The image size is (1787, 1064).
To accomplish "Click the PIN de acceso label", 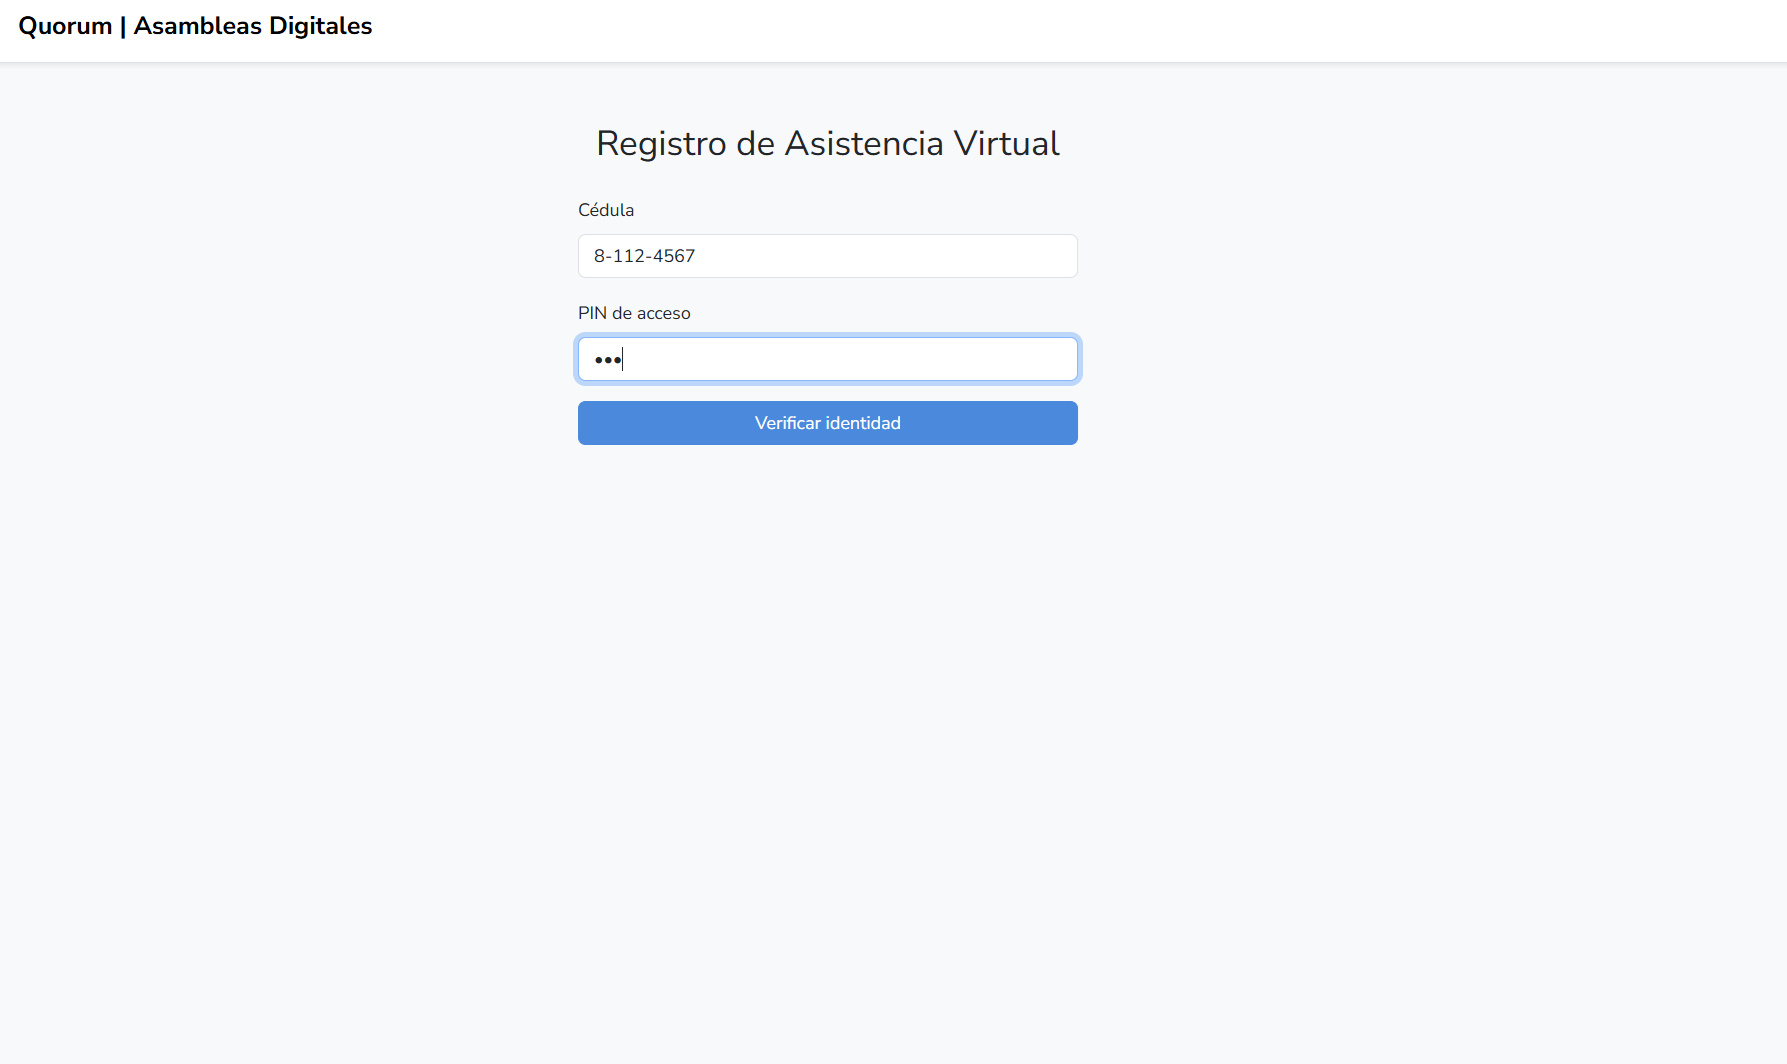I will click(634, 313).
